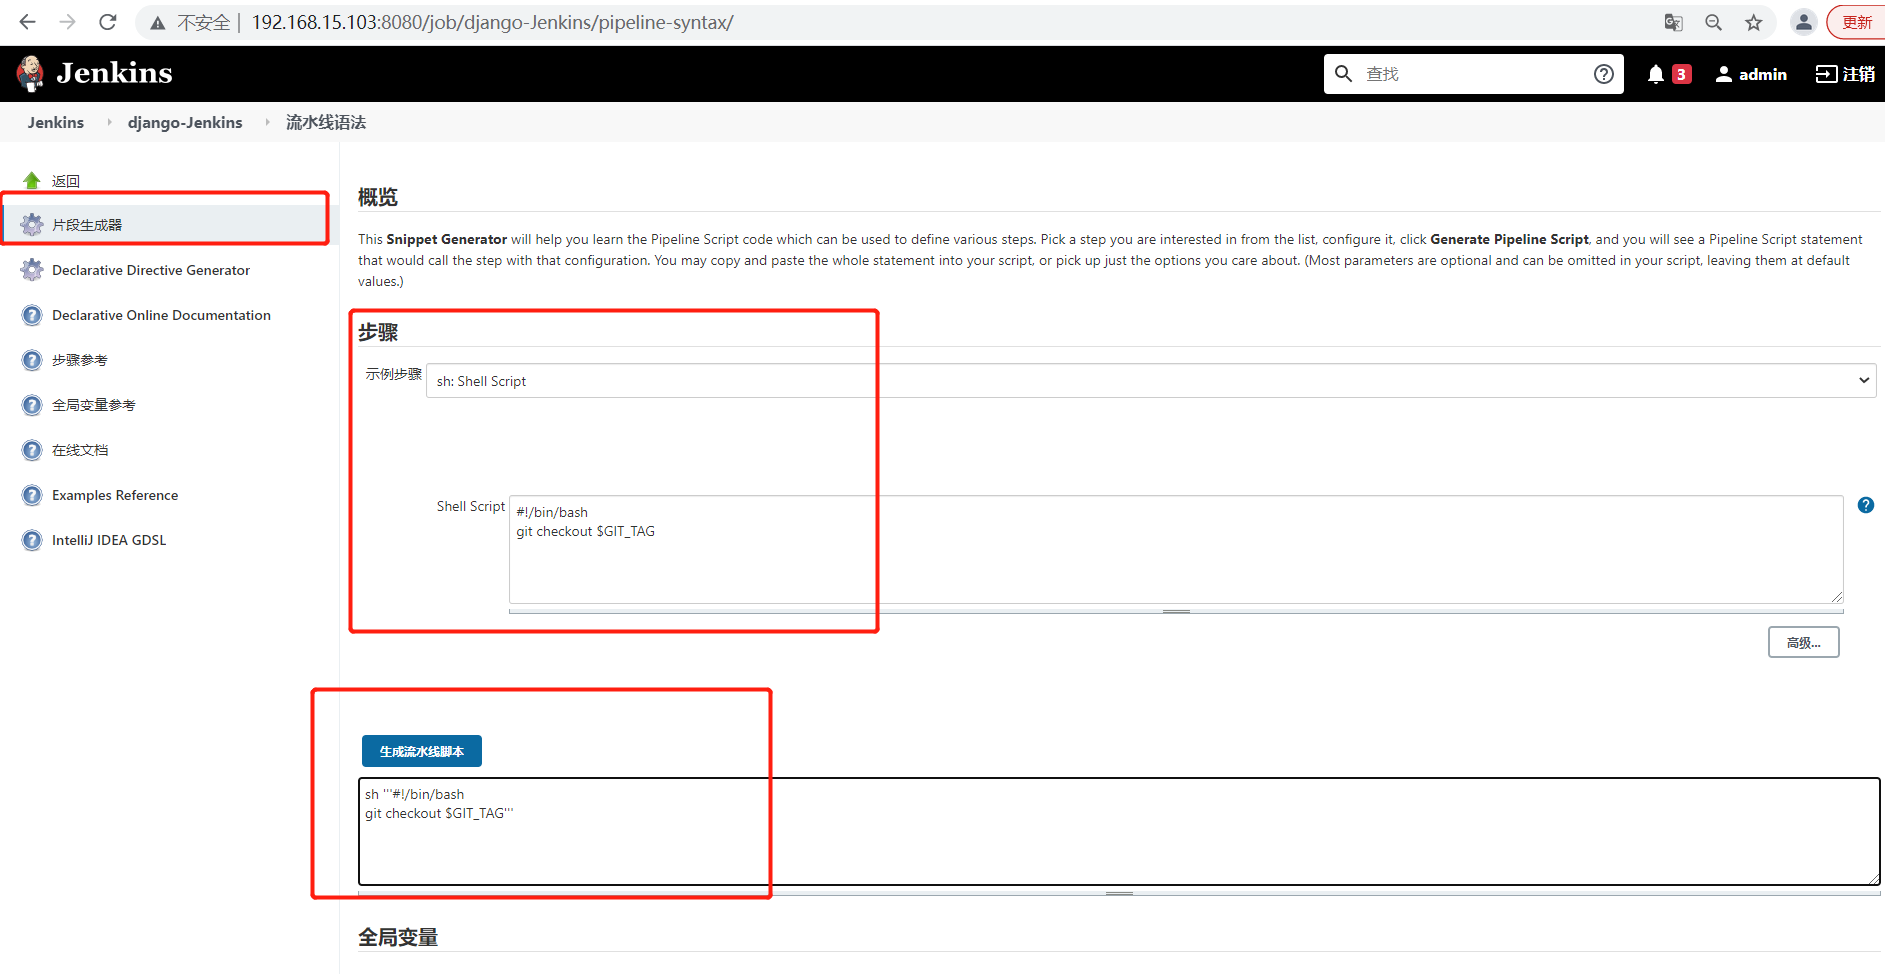Open notifications bell icon
Image resolution: width=1885 pixels, height=974 pixels.
pos(1656,74)
